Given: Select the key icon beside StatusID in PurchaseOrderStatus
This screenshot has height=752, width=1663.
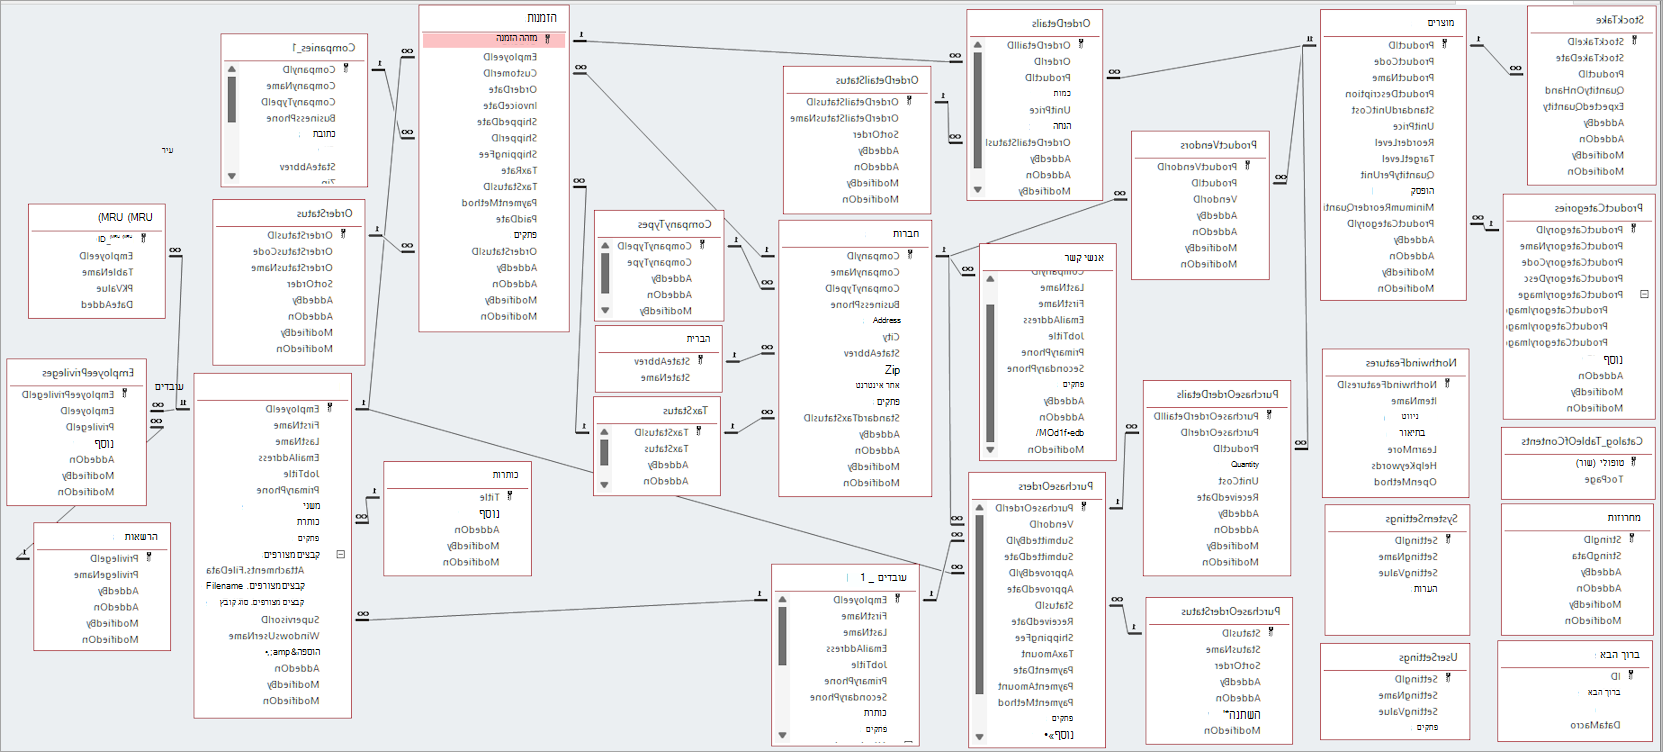Looking at the screenshot, I should [x=1271, y=633].
